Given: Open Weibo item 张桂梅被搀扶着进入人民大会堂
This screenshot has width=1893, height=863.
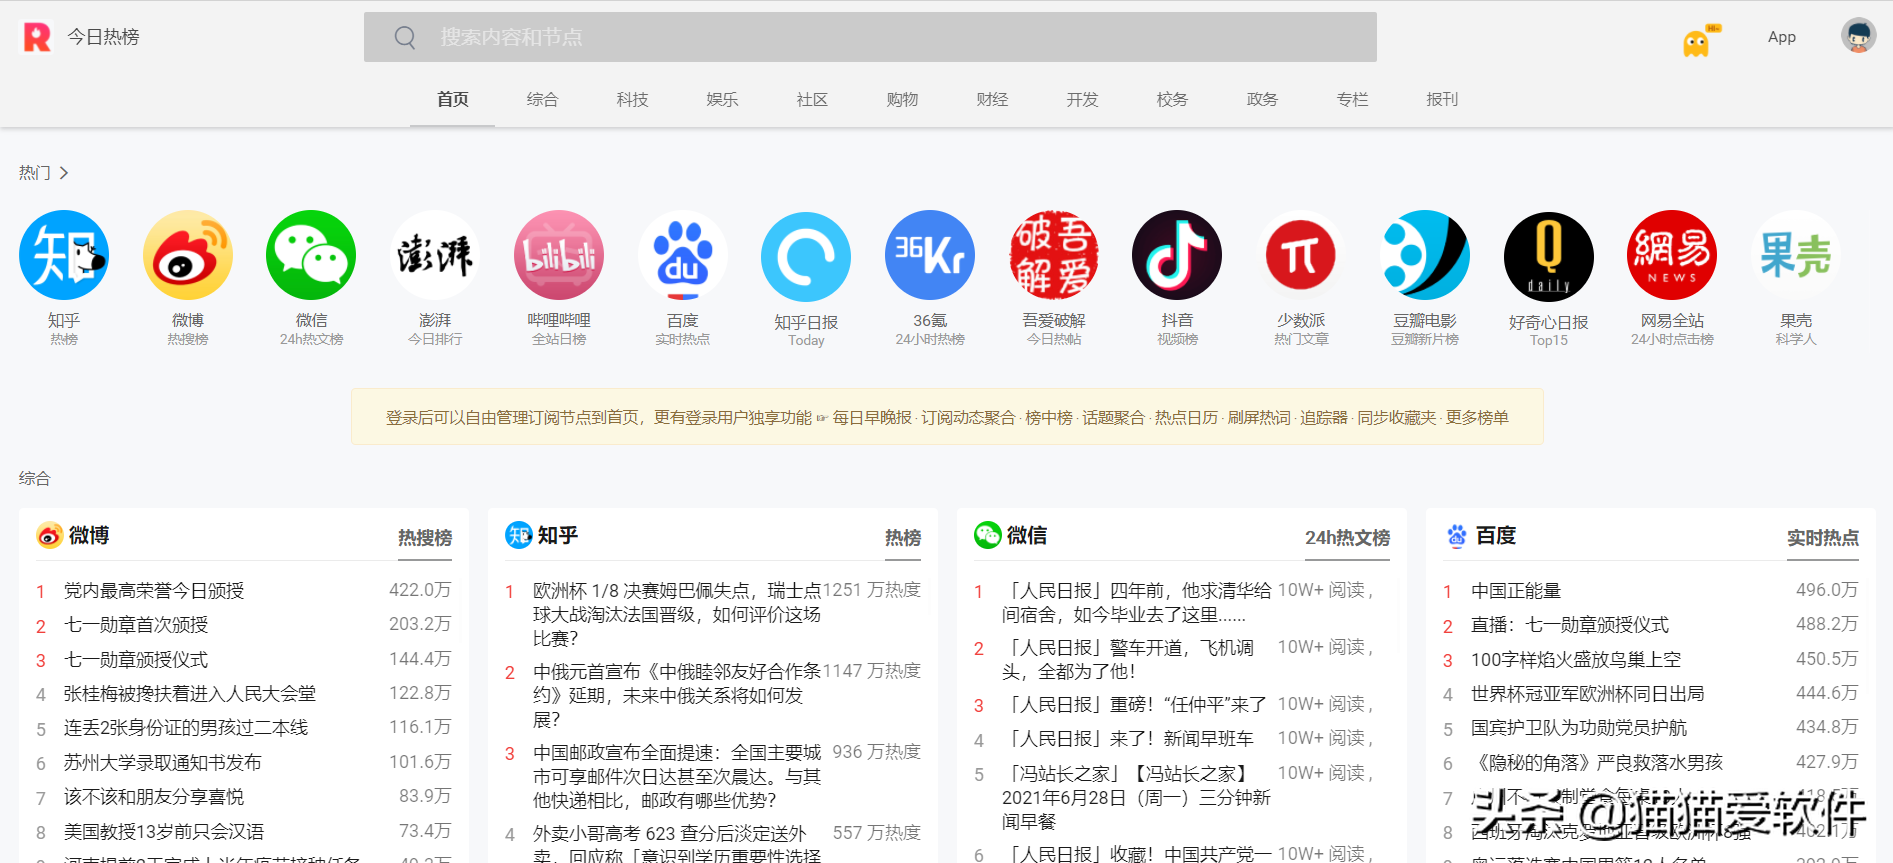Looking at the screenshot, I should point(190,694).
